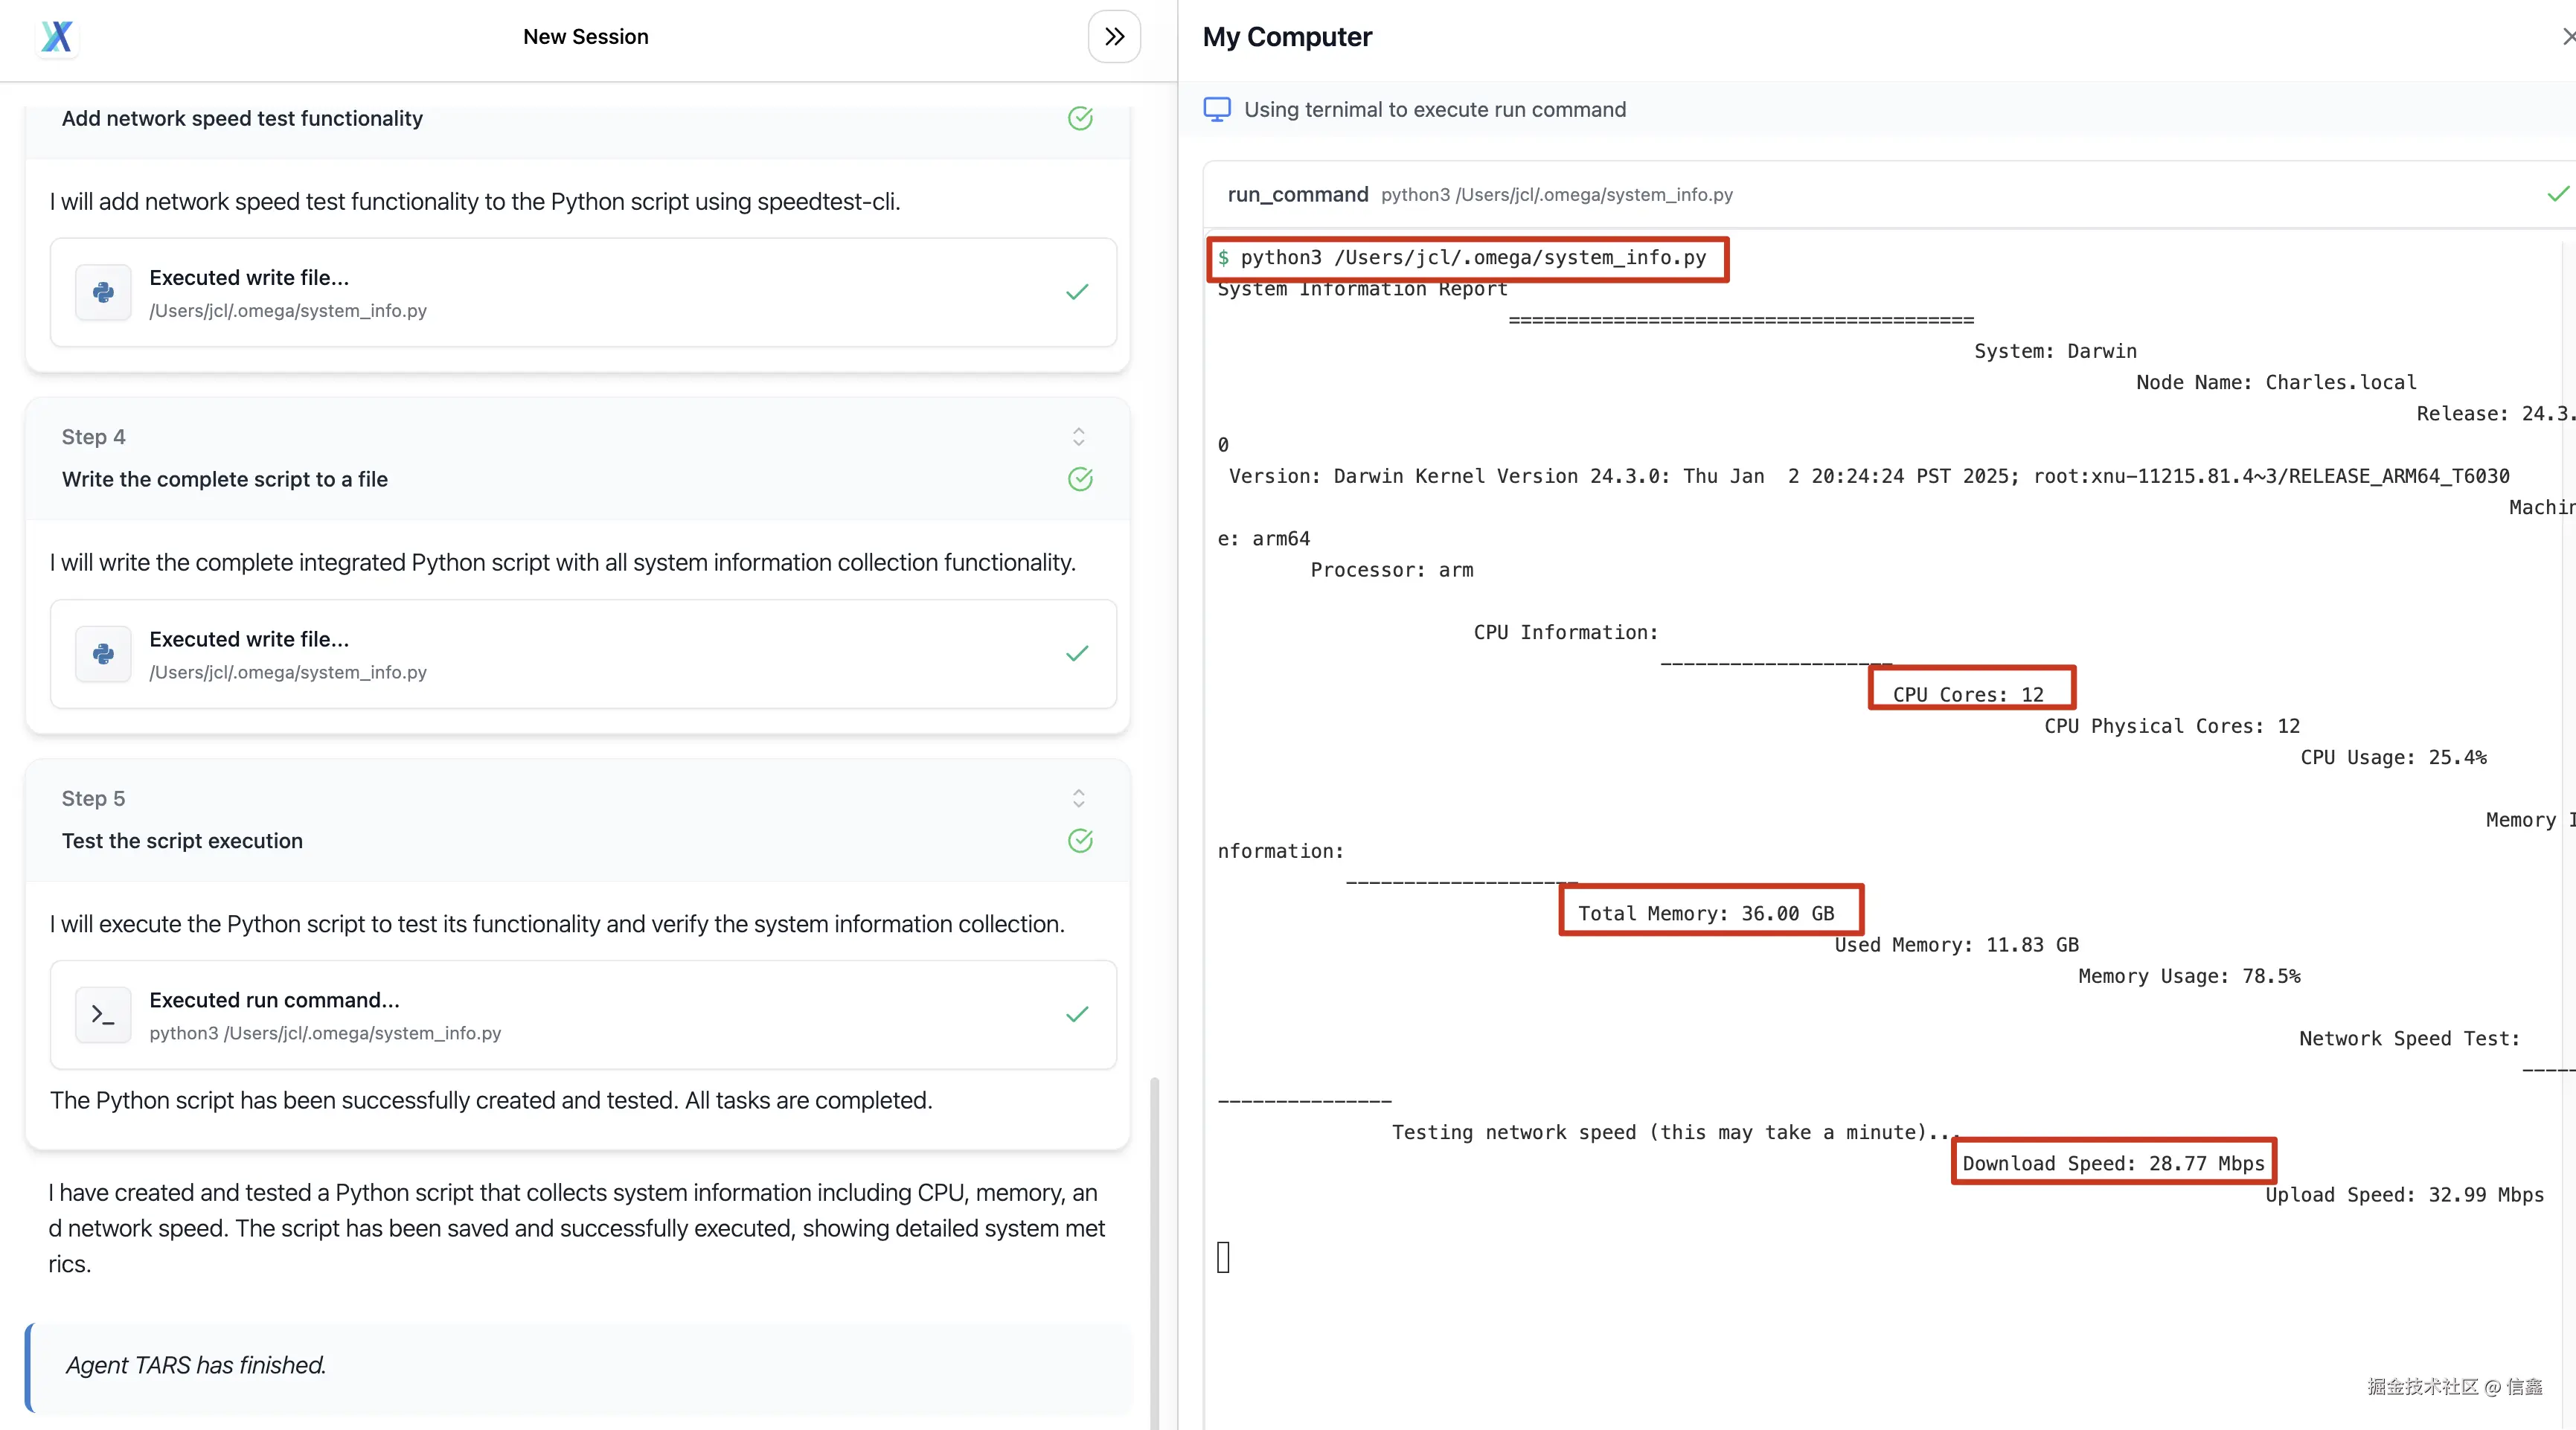Click completed check circle for network speed step

[1080, 118]
